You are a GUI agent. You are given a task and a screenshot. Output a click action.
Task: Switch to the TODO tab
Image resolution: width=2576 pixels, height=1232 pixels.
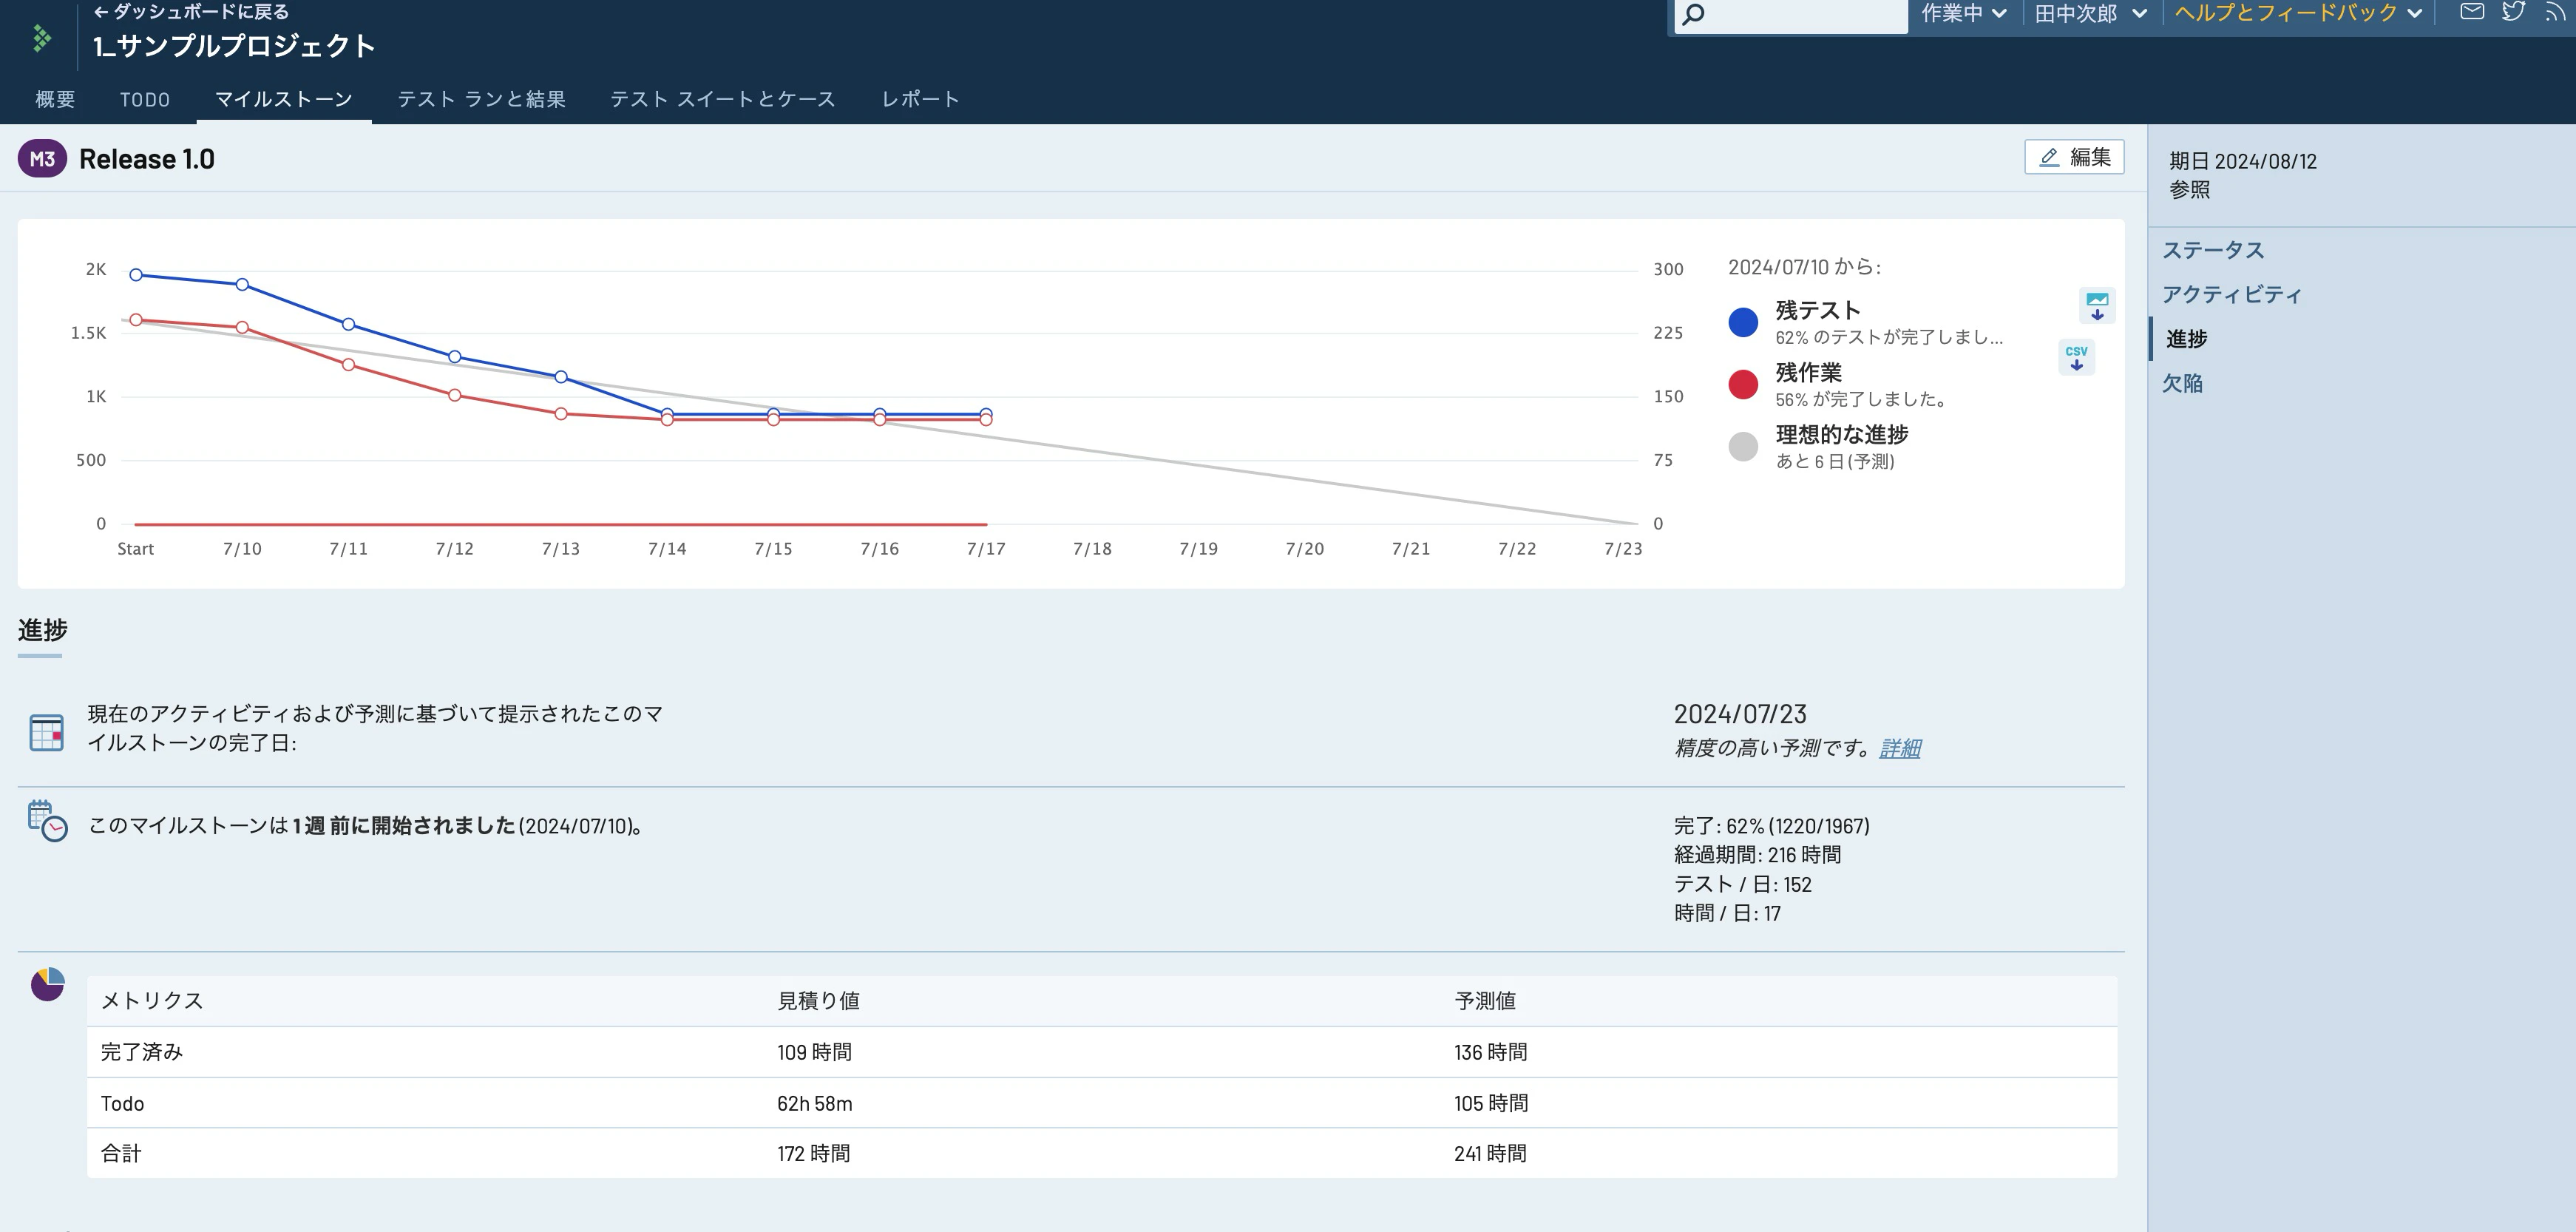click(145, 99)
